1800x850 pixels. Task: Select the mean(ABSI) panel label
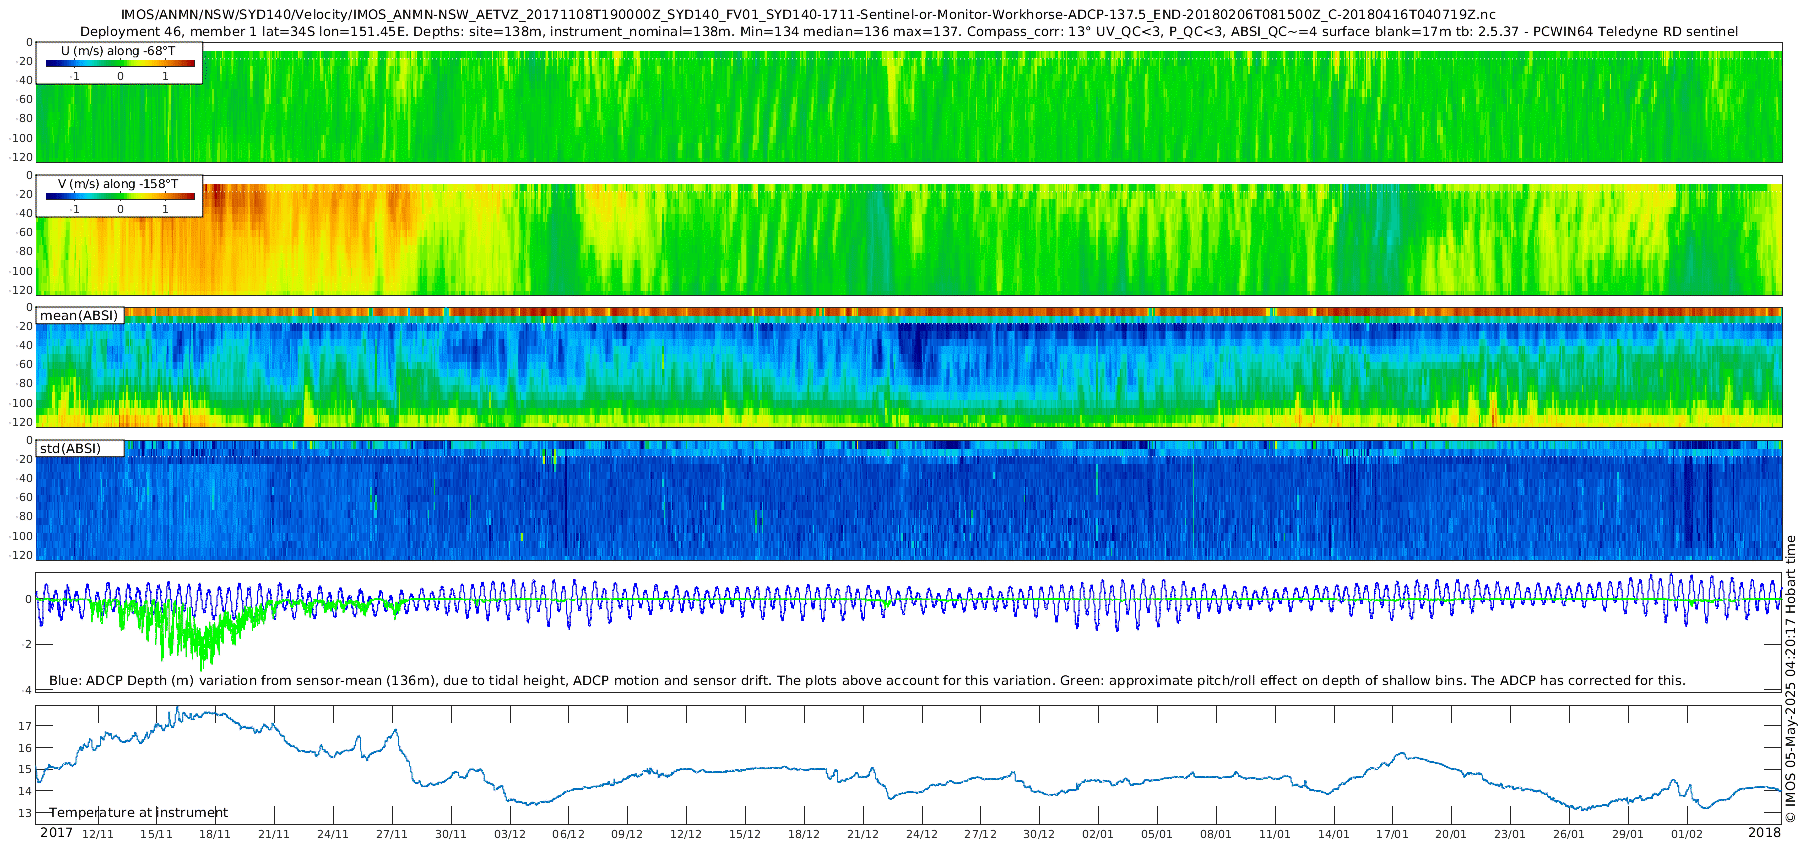[x=79, y=316]
